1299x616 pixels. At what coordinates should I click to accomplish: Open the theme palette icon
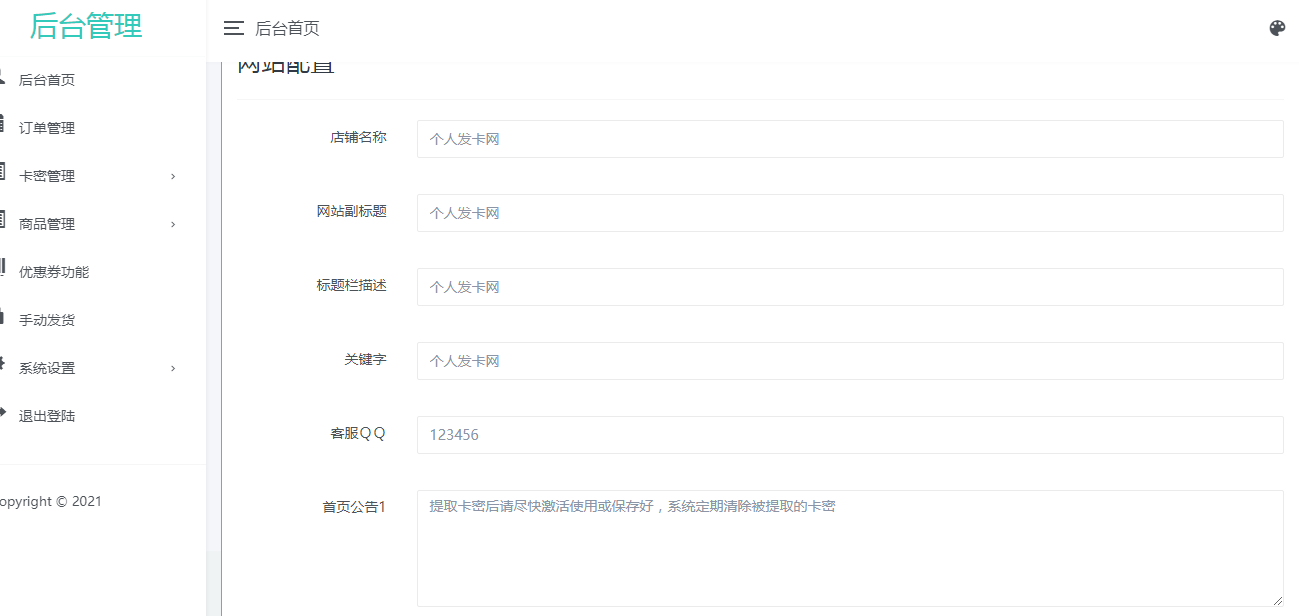click(x=1277, y=28)
